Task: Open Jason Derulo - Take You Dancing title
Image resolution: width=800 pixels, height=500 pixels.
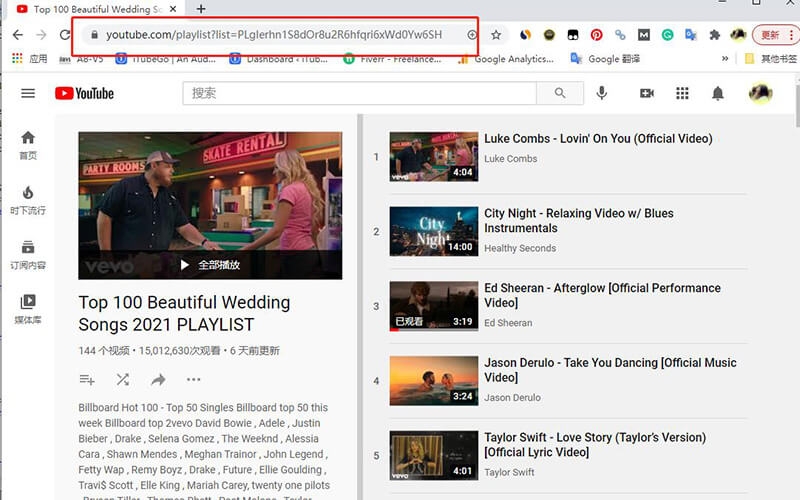Action: 610,370
